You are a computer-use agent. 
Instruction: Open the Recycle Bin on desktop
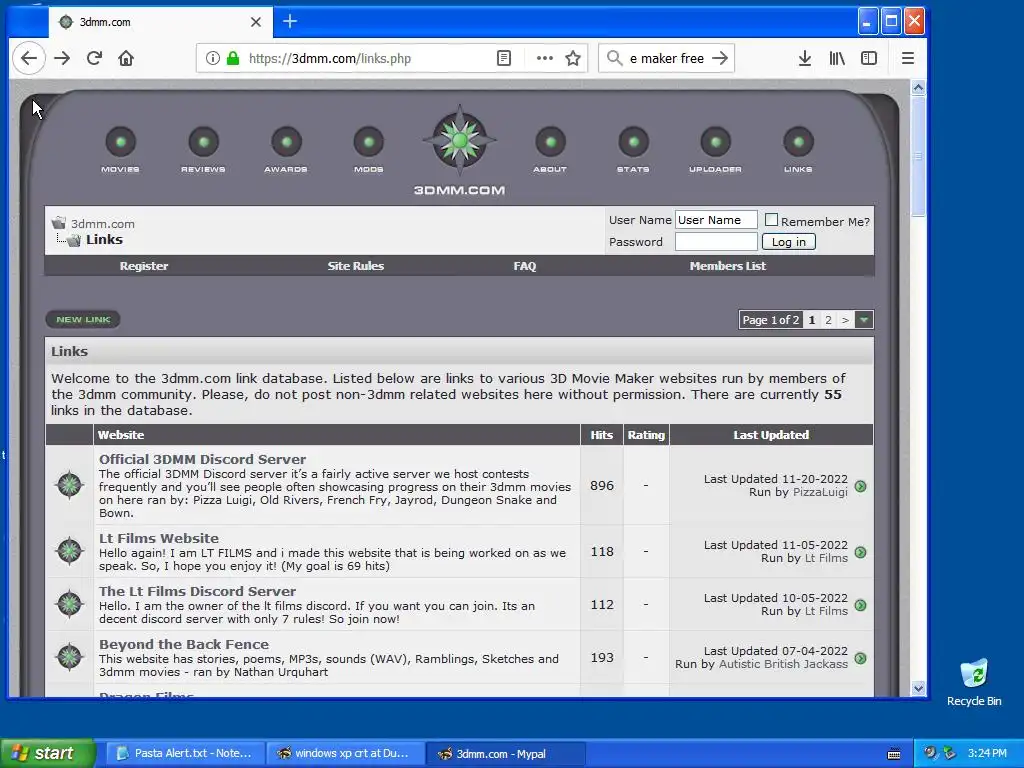pos(974,682)
